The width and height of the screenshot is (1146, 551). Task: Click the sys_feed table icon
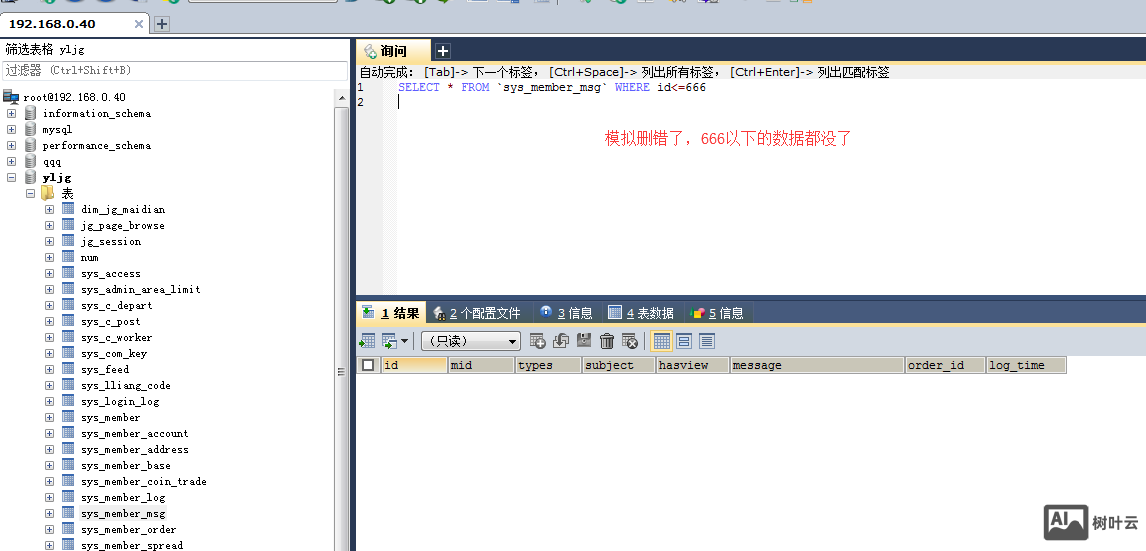coord(68,369)
